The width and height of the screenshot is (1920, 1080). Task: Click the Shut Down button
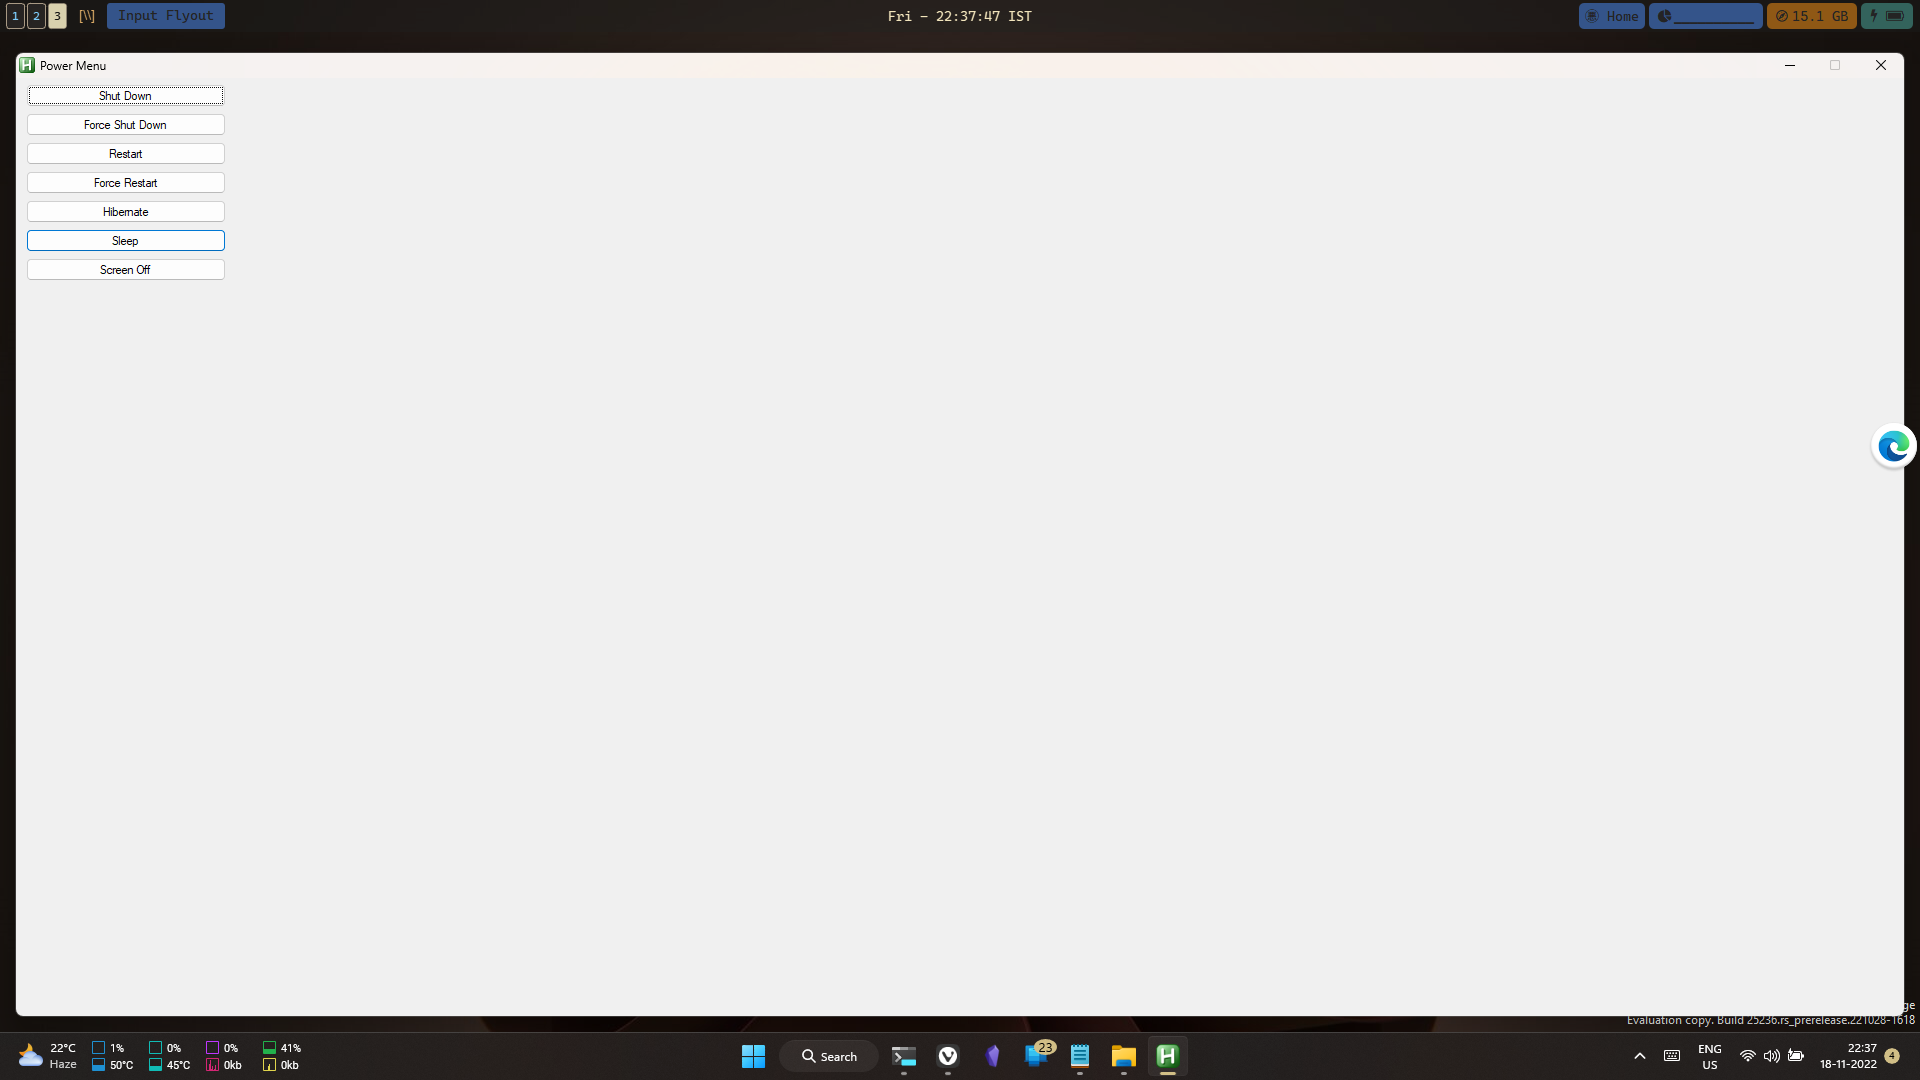click(125, 96)
